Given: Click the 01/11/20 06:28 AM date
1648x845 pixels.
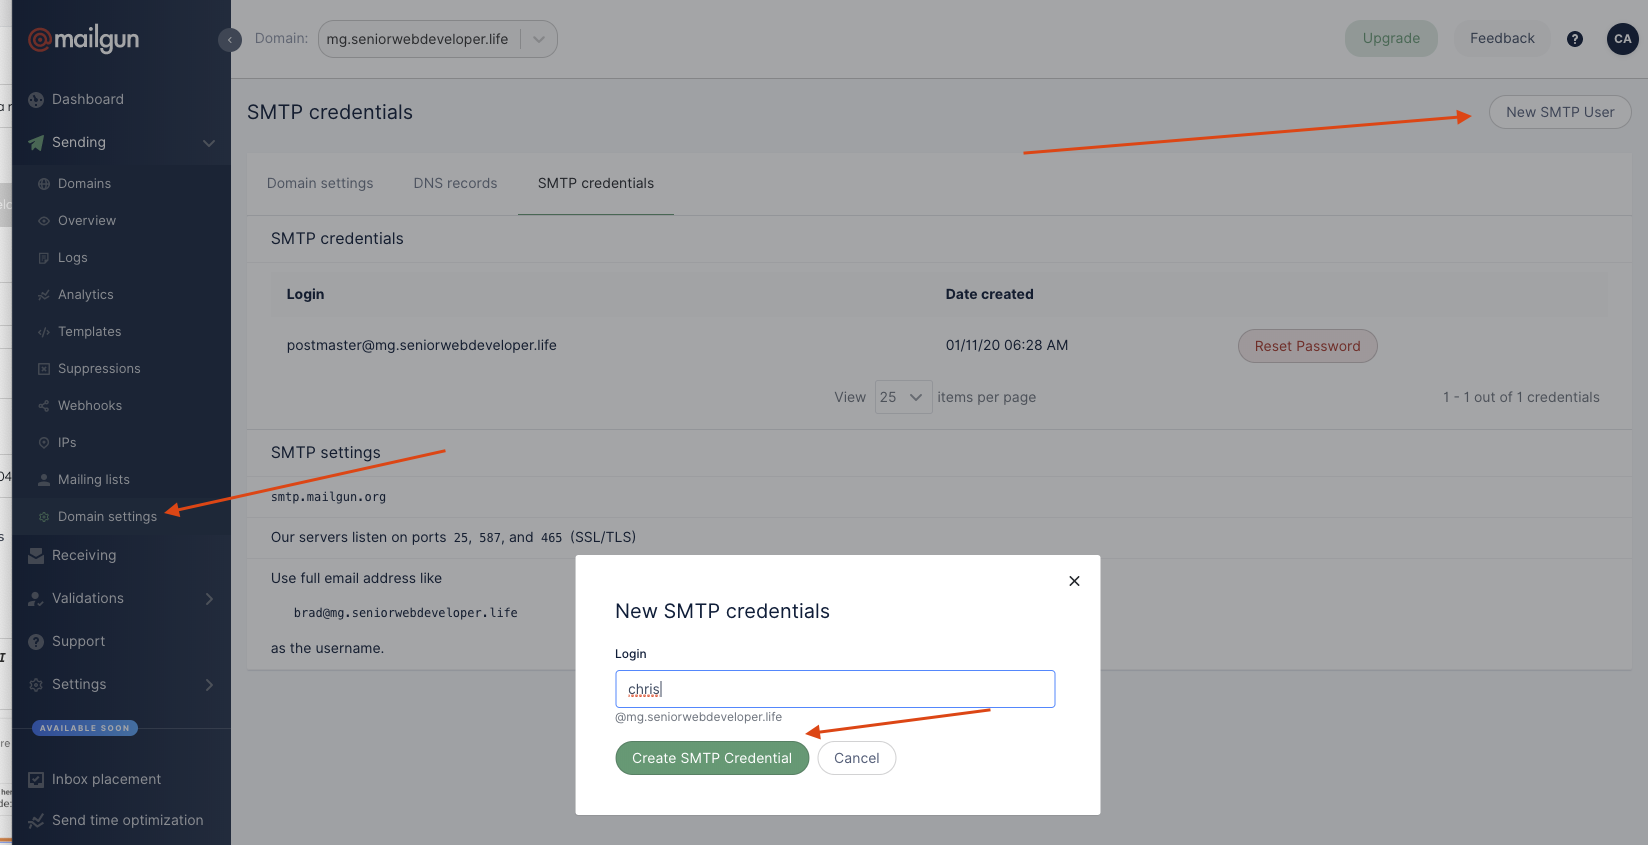Looking at the screenshot, I should point(1007,345).
